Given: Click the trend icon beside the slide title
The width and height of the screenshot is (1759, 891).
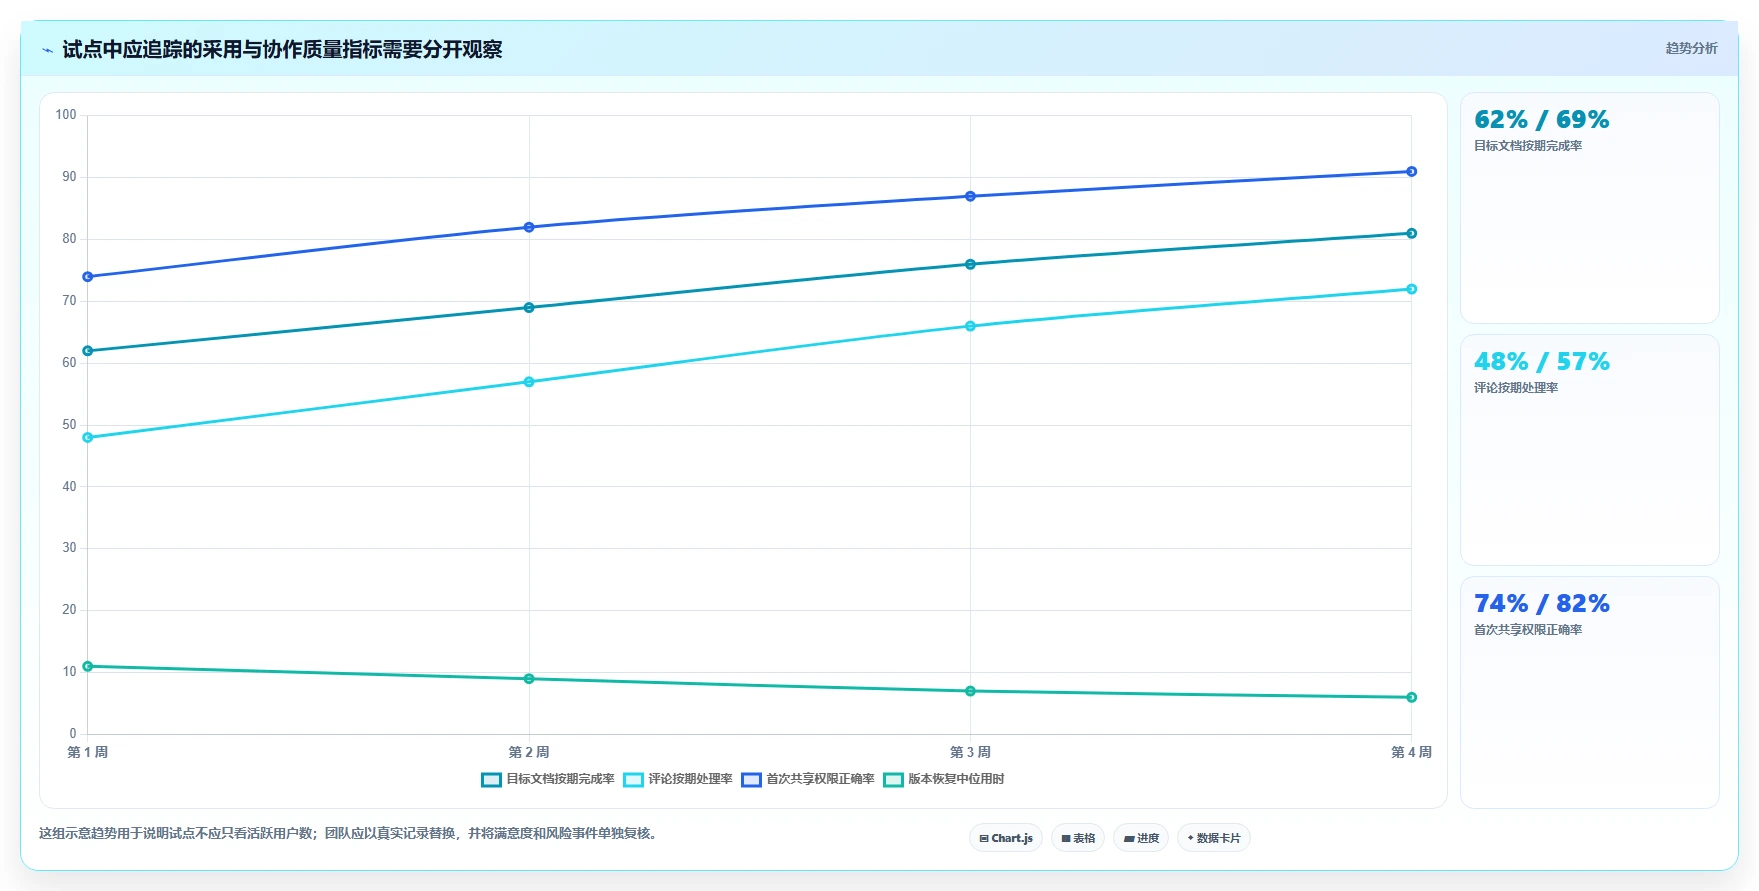Looking at the screenshot, I should click(47, 50).
